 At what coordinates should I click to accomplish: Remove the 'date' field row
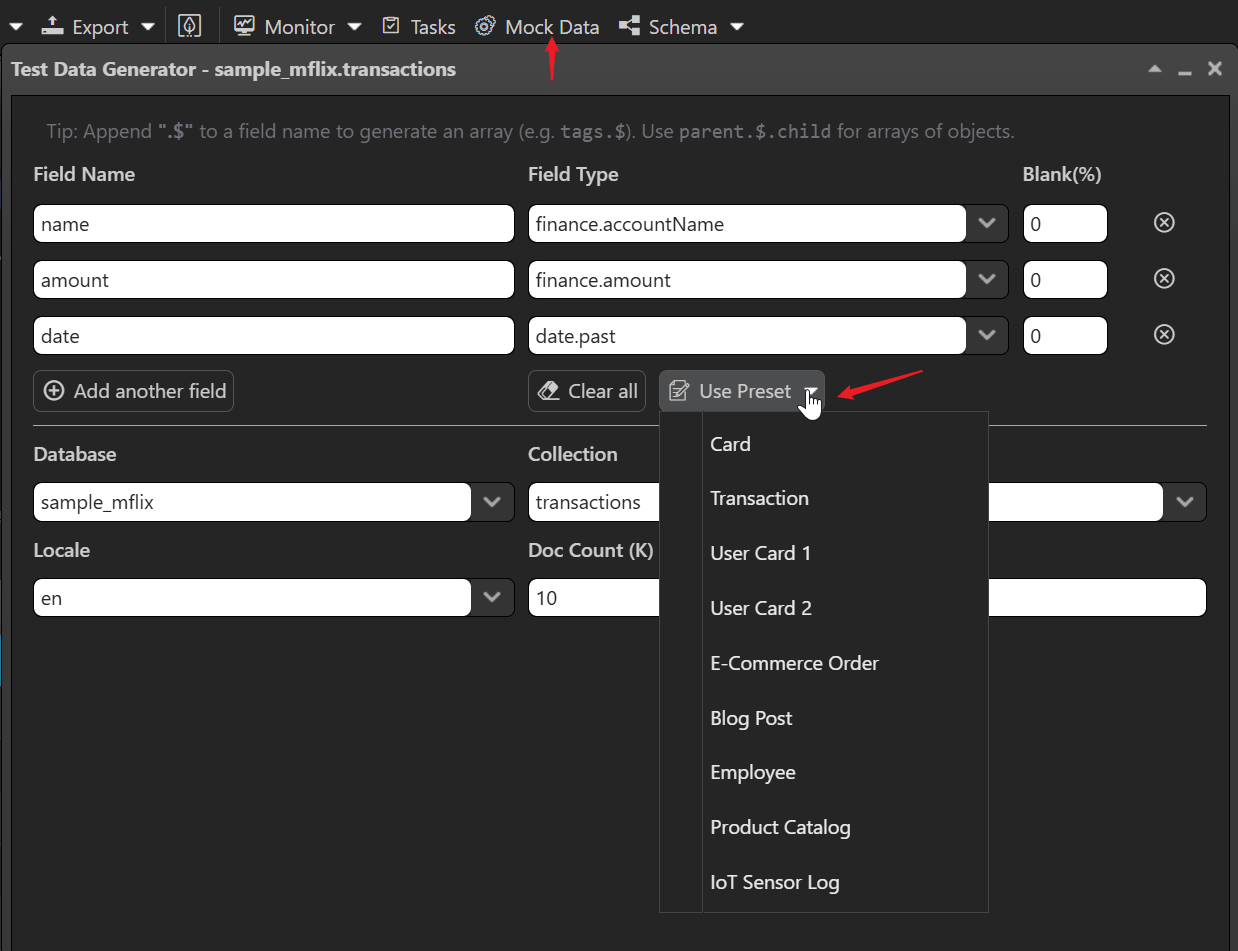click(x=1164, y=335)
